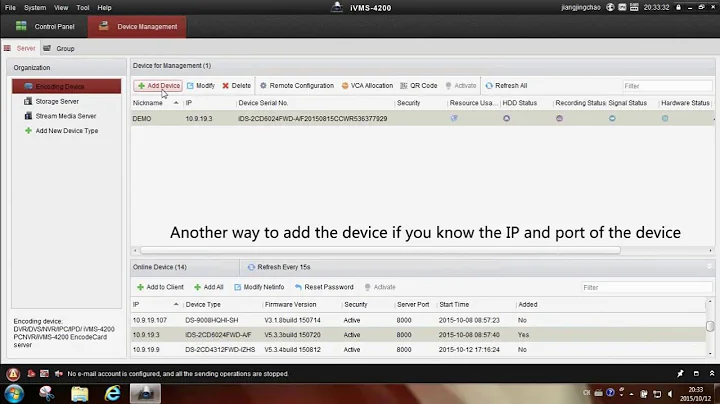Open the System menu
720x404 pixels.
(x=35, y=8)
